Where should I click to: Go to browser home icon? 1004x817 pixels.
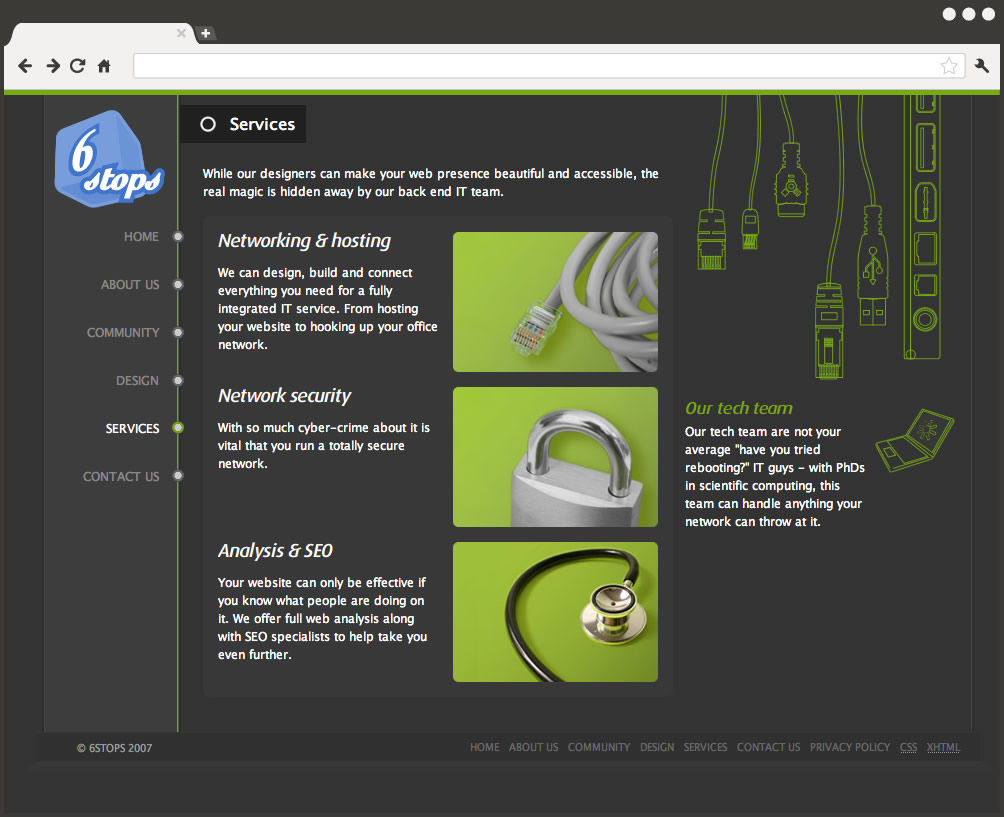(x=104, y=67)
